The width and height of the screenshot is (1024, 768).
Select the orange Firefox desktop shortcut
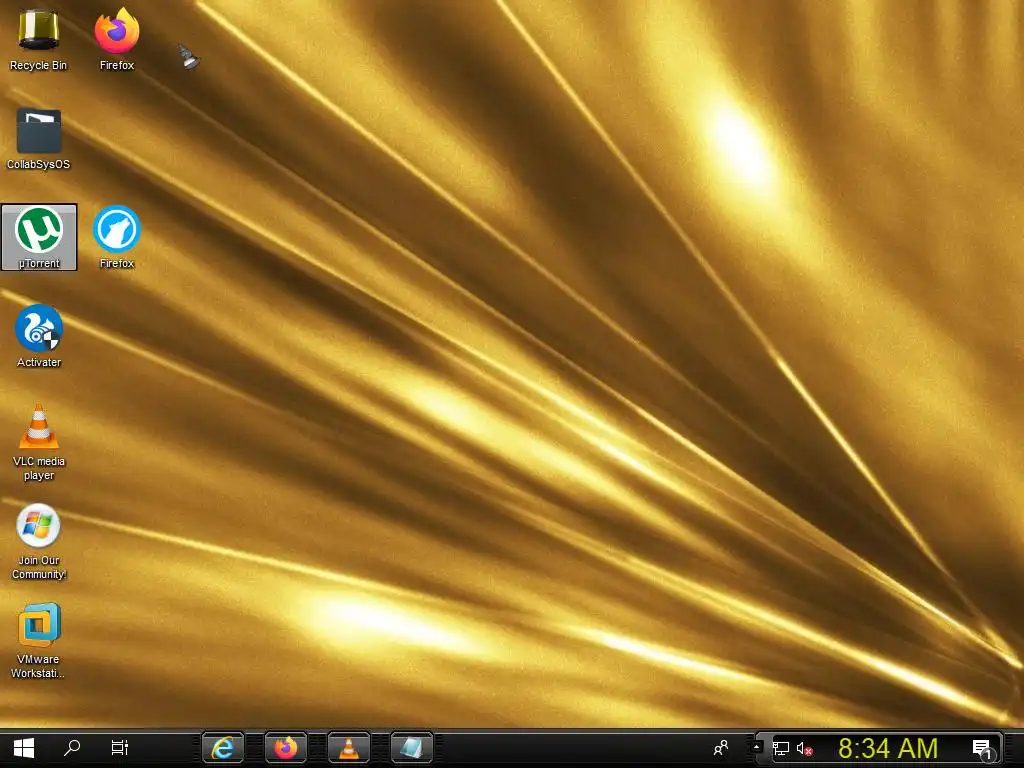coord(117,39)
